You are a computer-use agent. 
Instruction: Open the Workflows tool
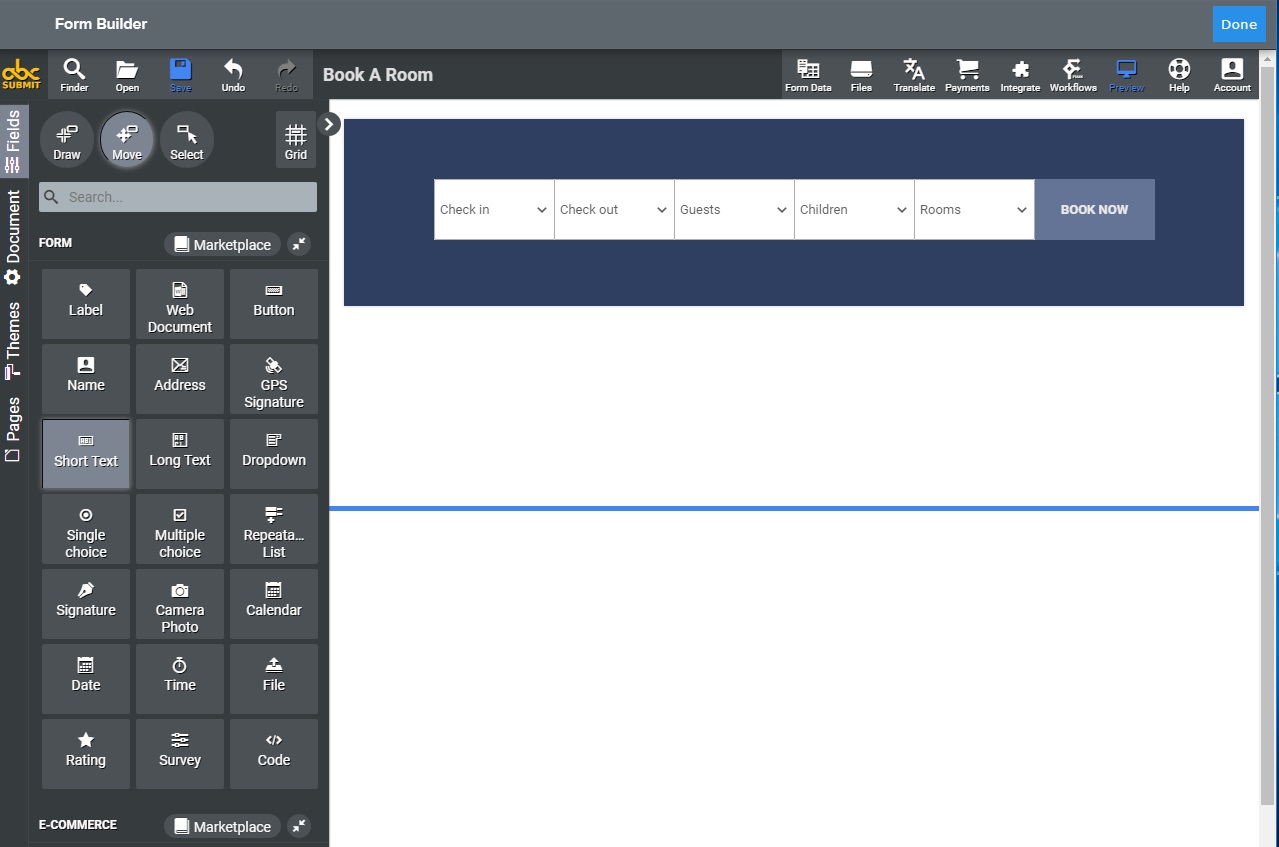click(x=1073, y=75)
